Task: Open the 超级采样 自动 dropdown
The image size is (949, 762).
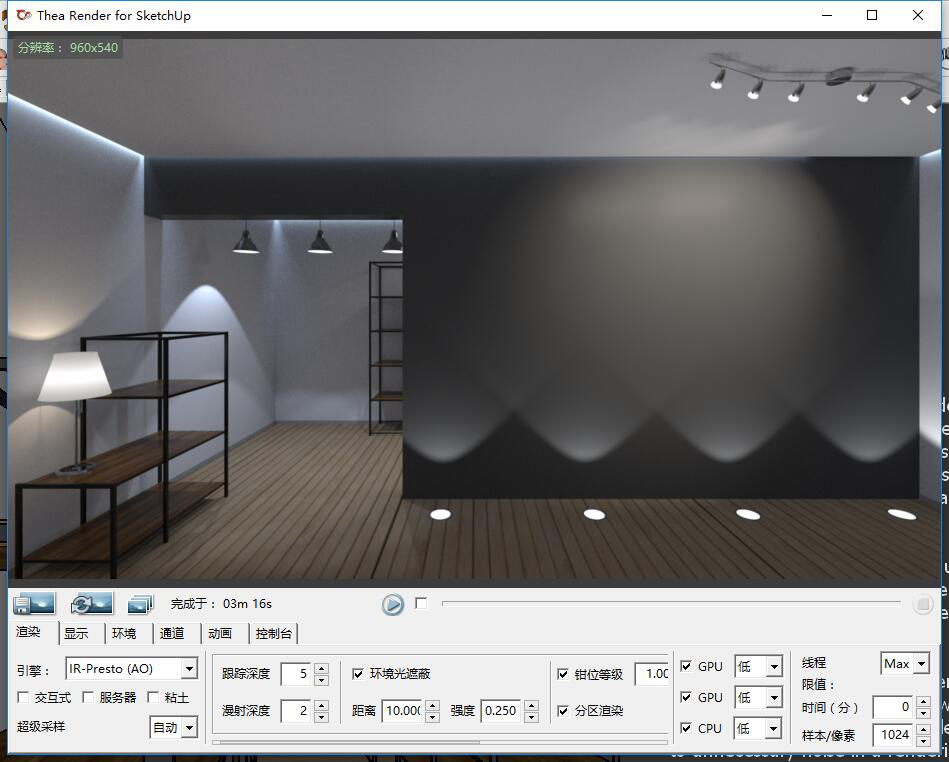Action: pyautogui.click(x=174, y=727)
